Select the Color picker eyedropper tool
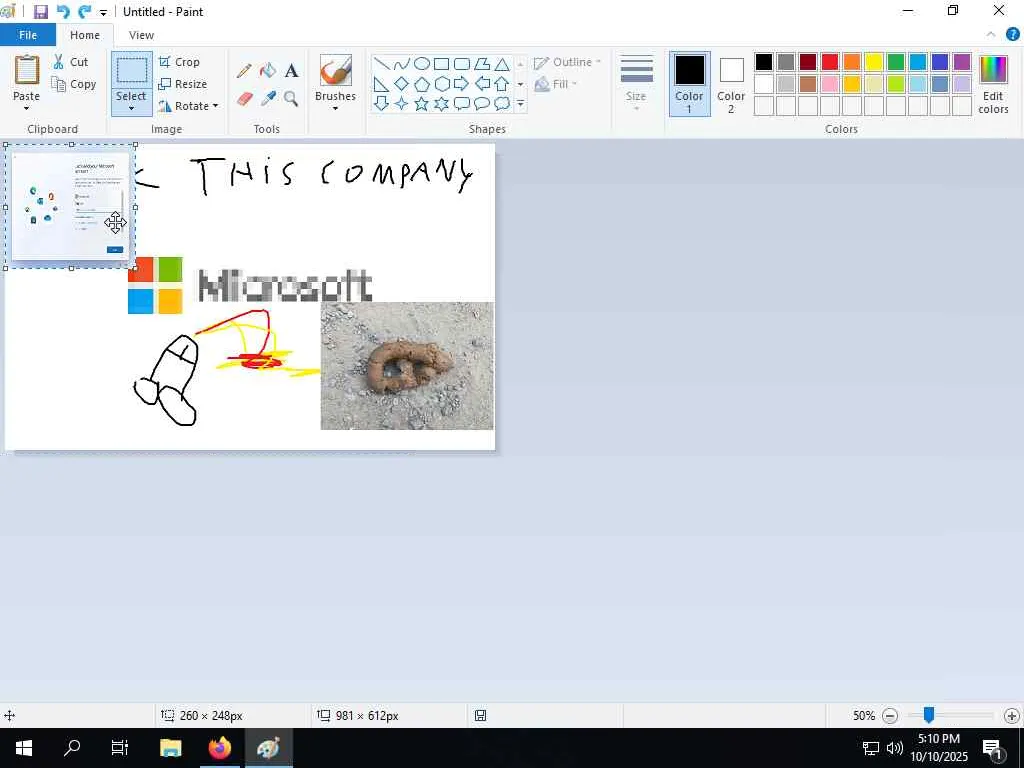This screenshot has height=768, width=1024. pos(268,99)
